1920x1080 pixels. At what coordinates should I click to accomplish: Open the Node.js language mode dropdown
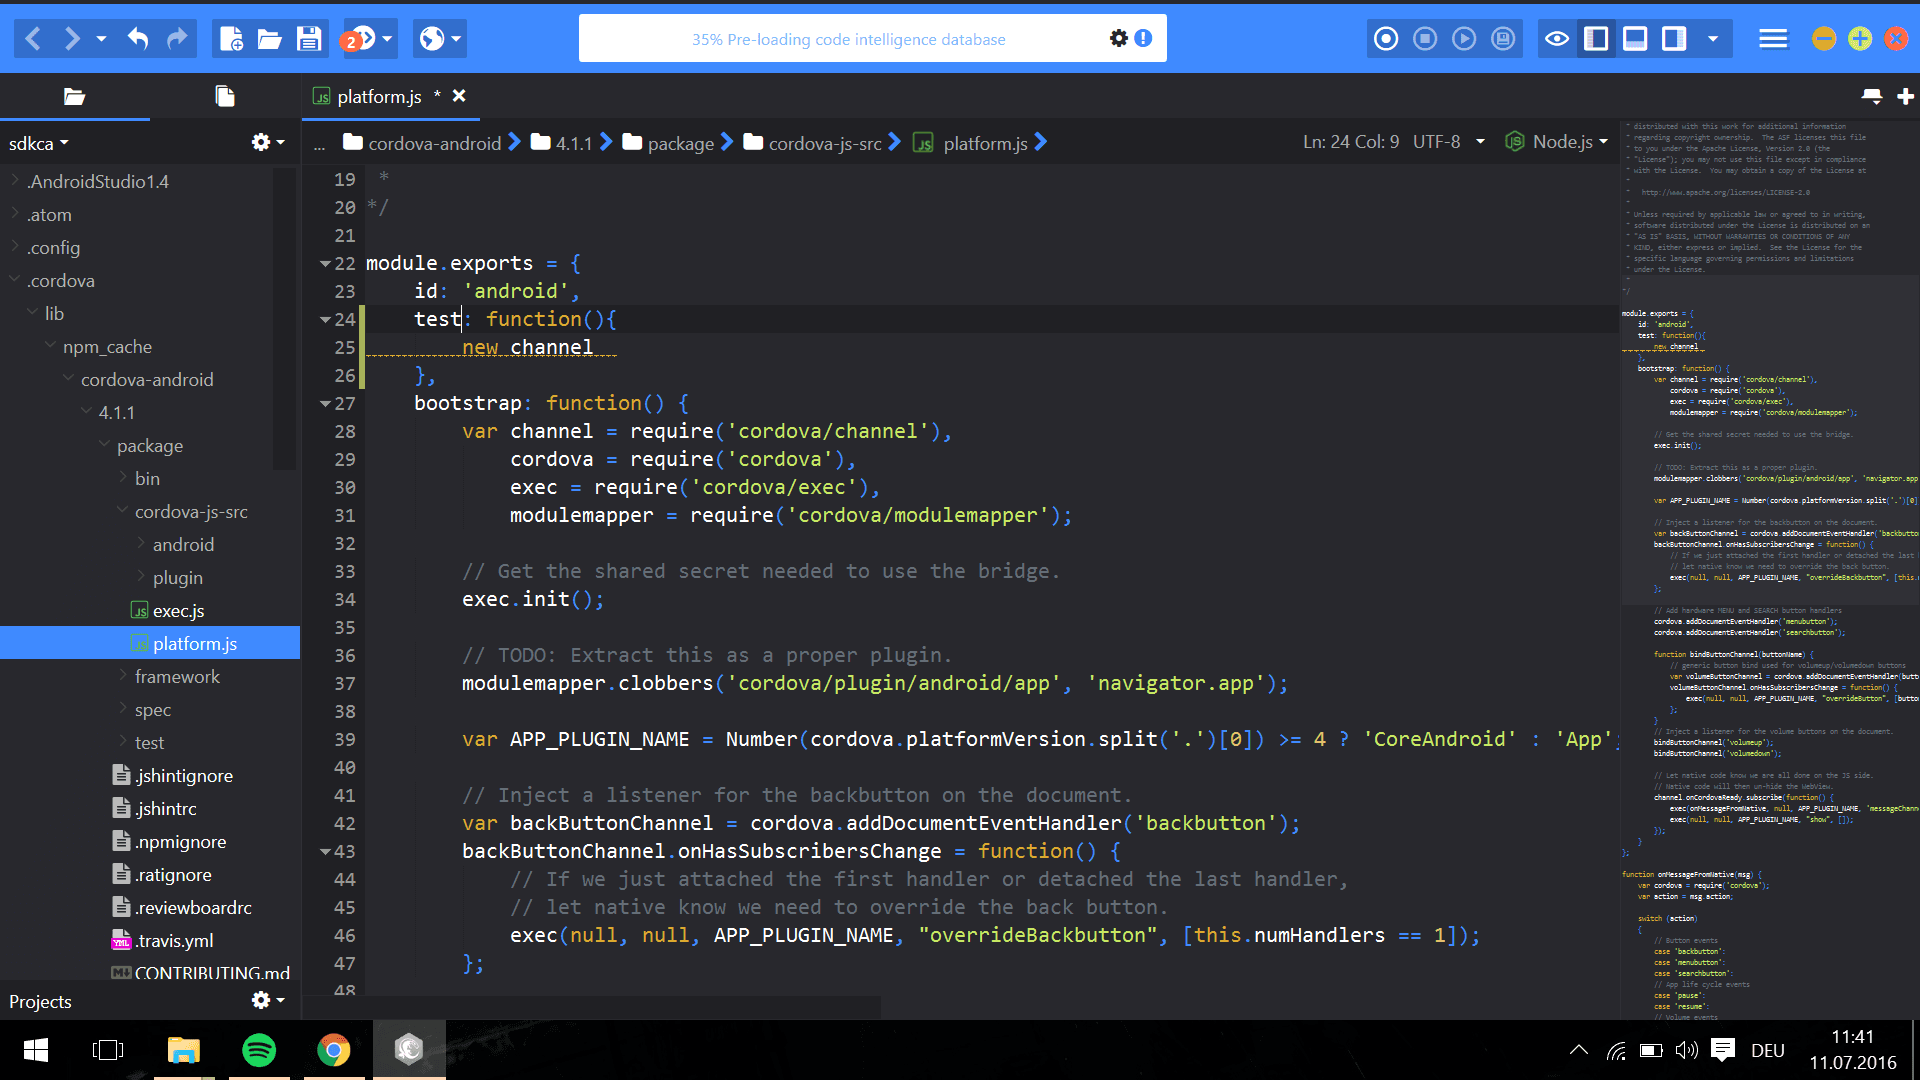click(1561, 142)
